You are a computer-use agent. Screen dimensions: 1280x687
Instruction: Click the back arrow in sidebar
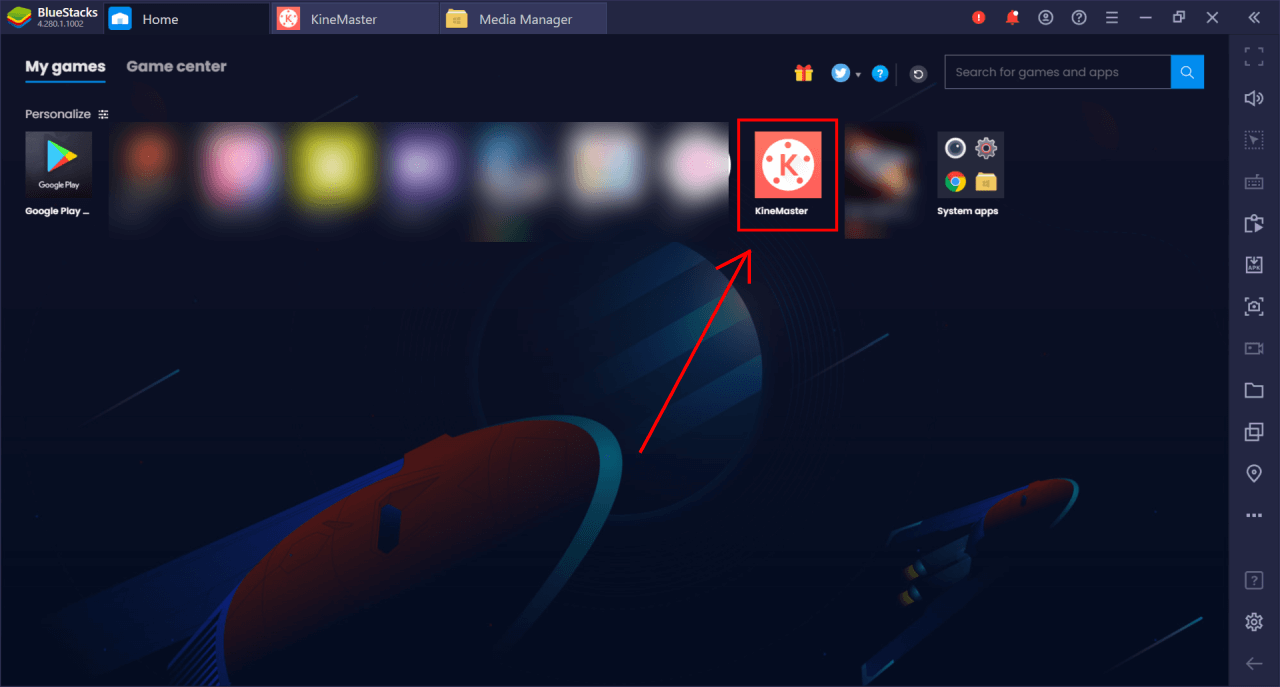(1254, 664)
